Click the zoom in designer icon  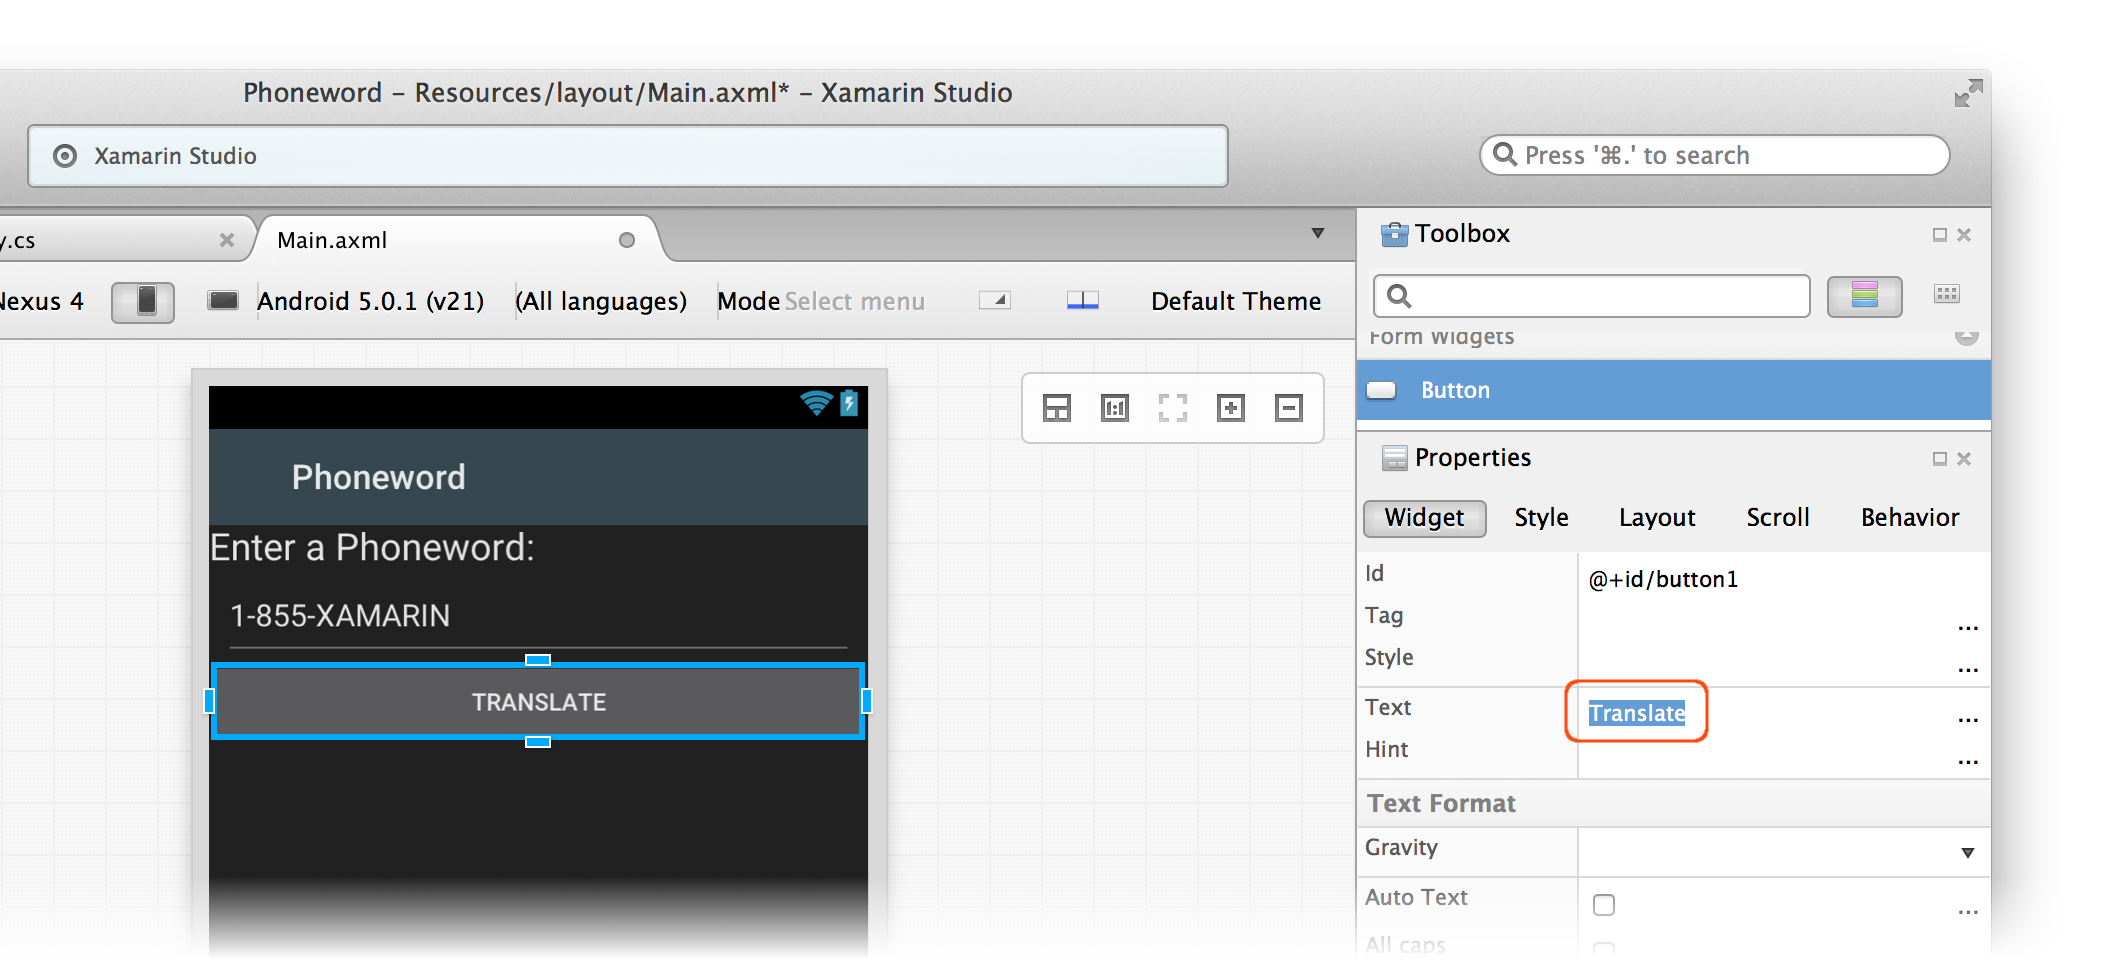pyautogui.click(x=1230, y=408)
